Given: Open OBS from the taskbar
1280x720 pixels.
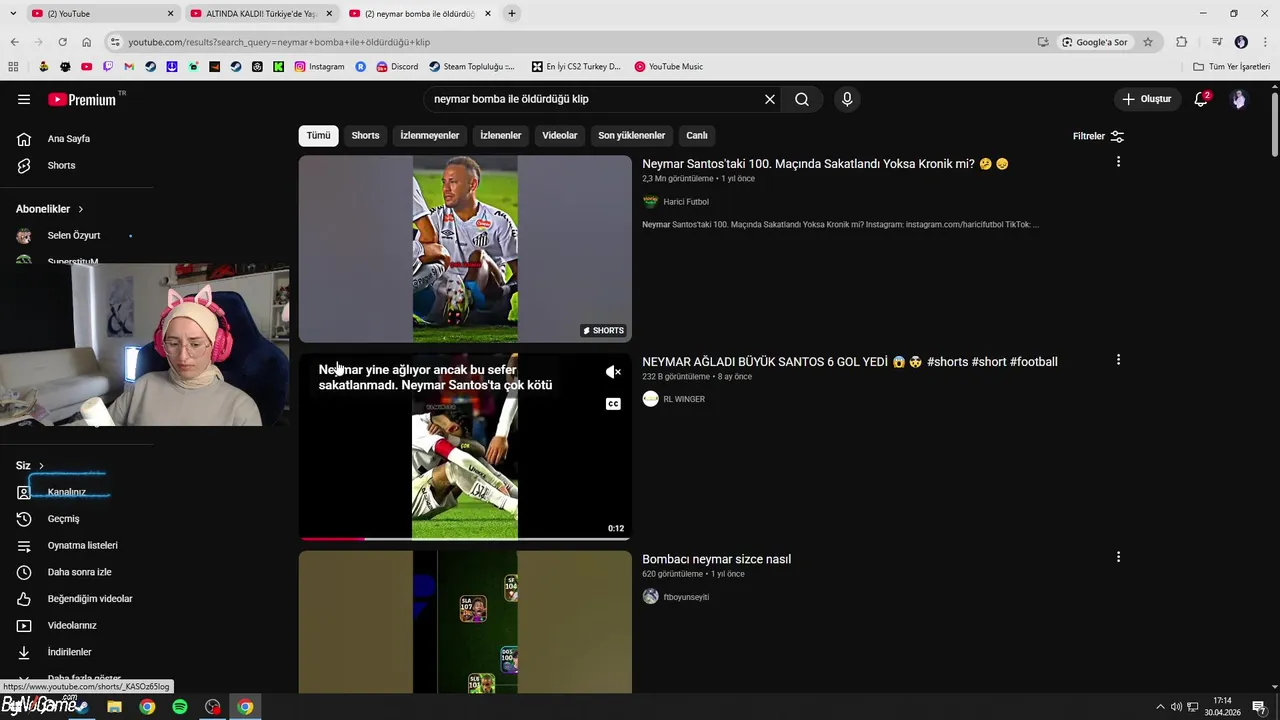Looking at the screenshot, I should (213, 707).
